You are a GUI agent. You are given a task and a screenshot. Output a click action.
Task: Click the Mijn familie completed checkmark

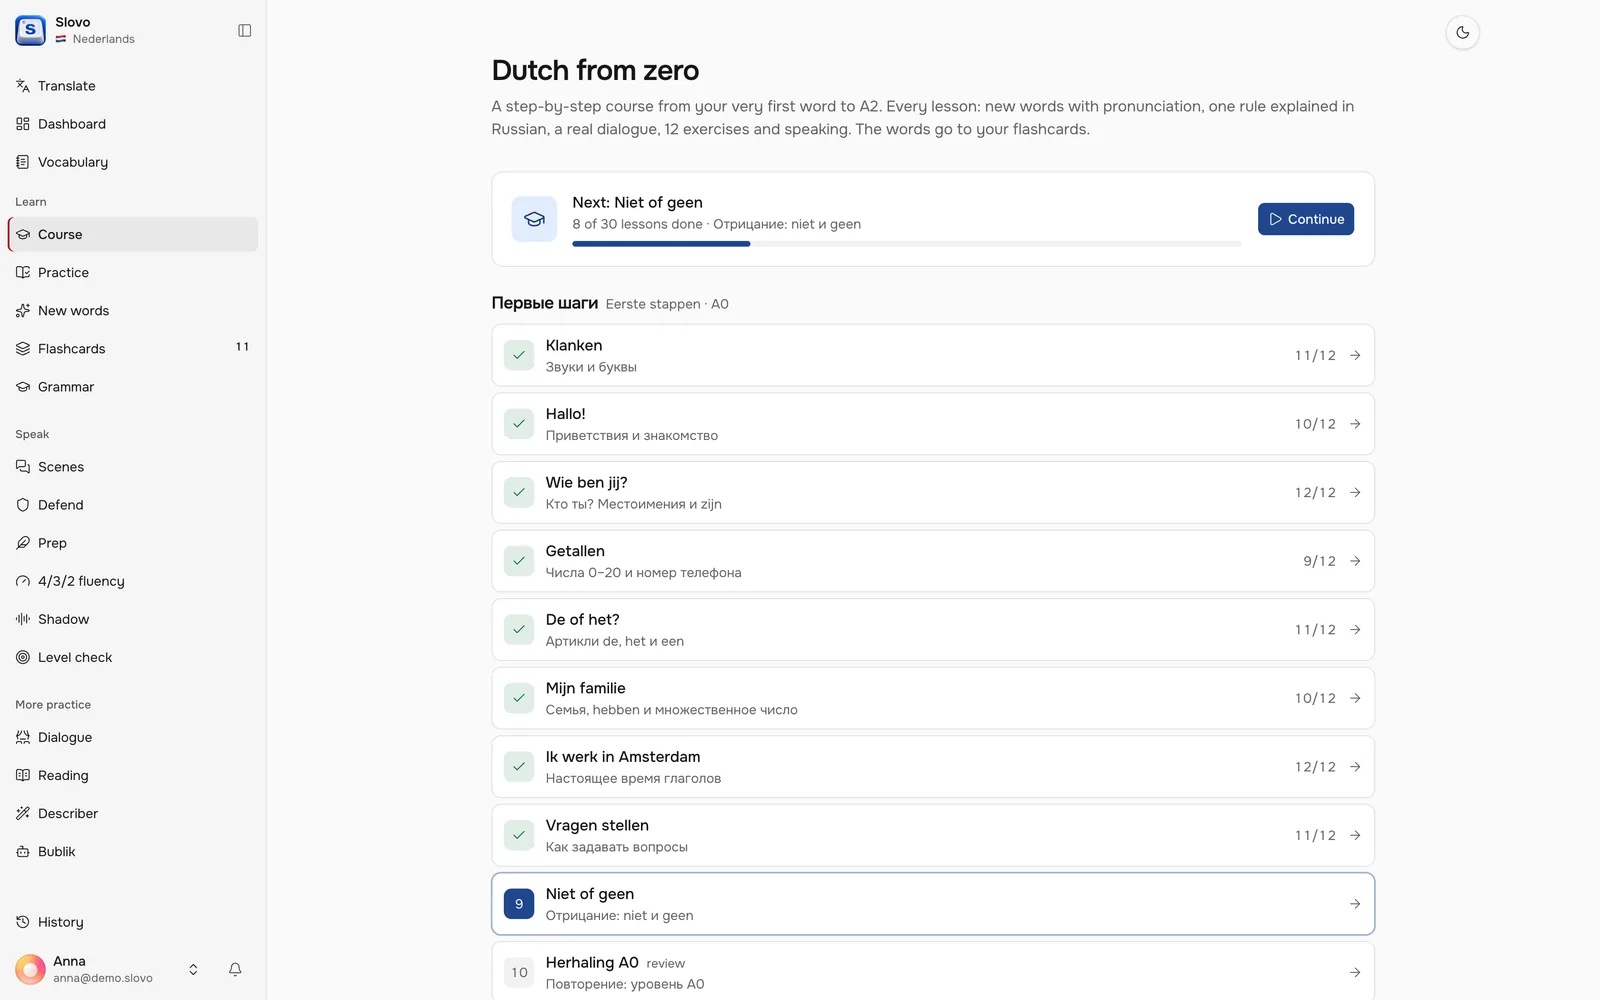(519, 698)
